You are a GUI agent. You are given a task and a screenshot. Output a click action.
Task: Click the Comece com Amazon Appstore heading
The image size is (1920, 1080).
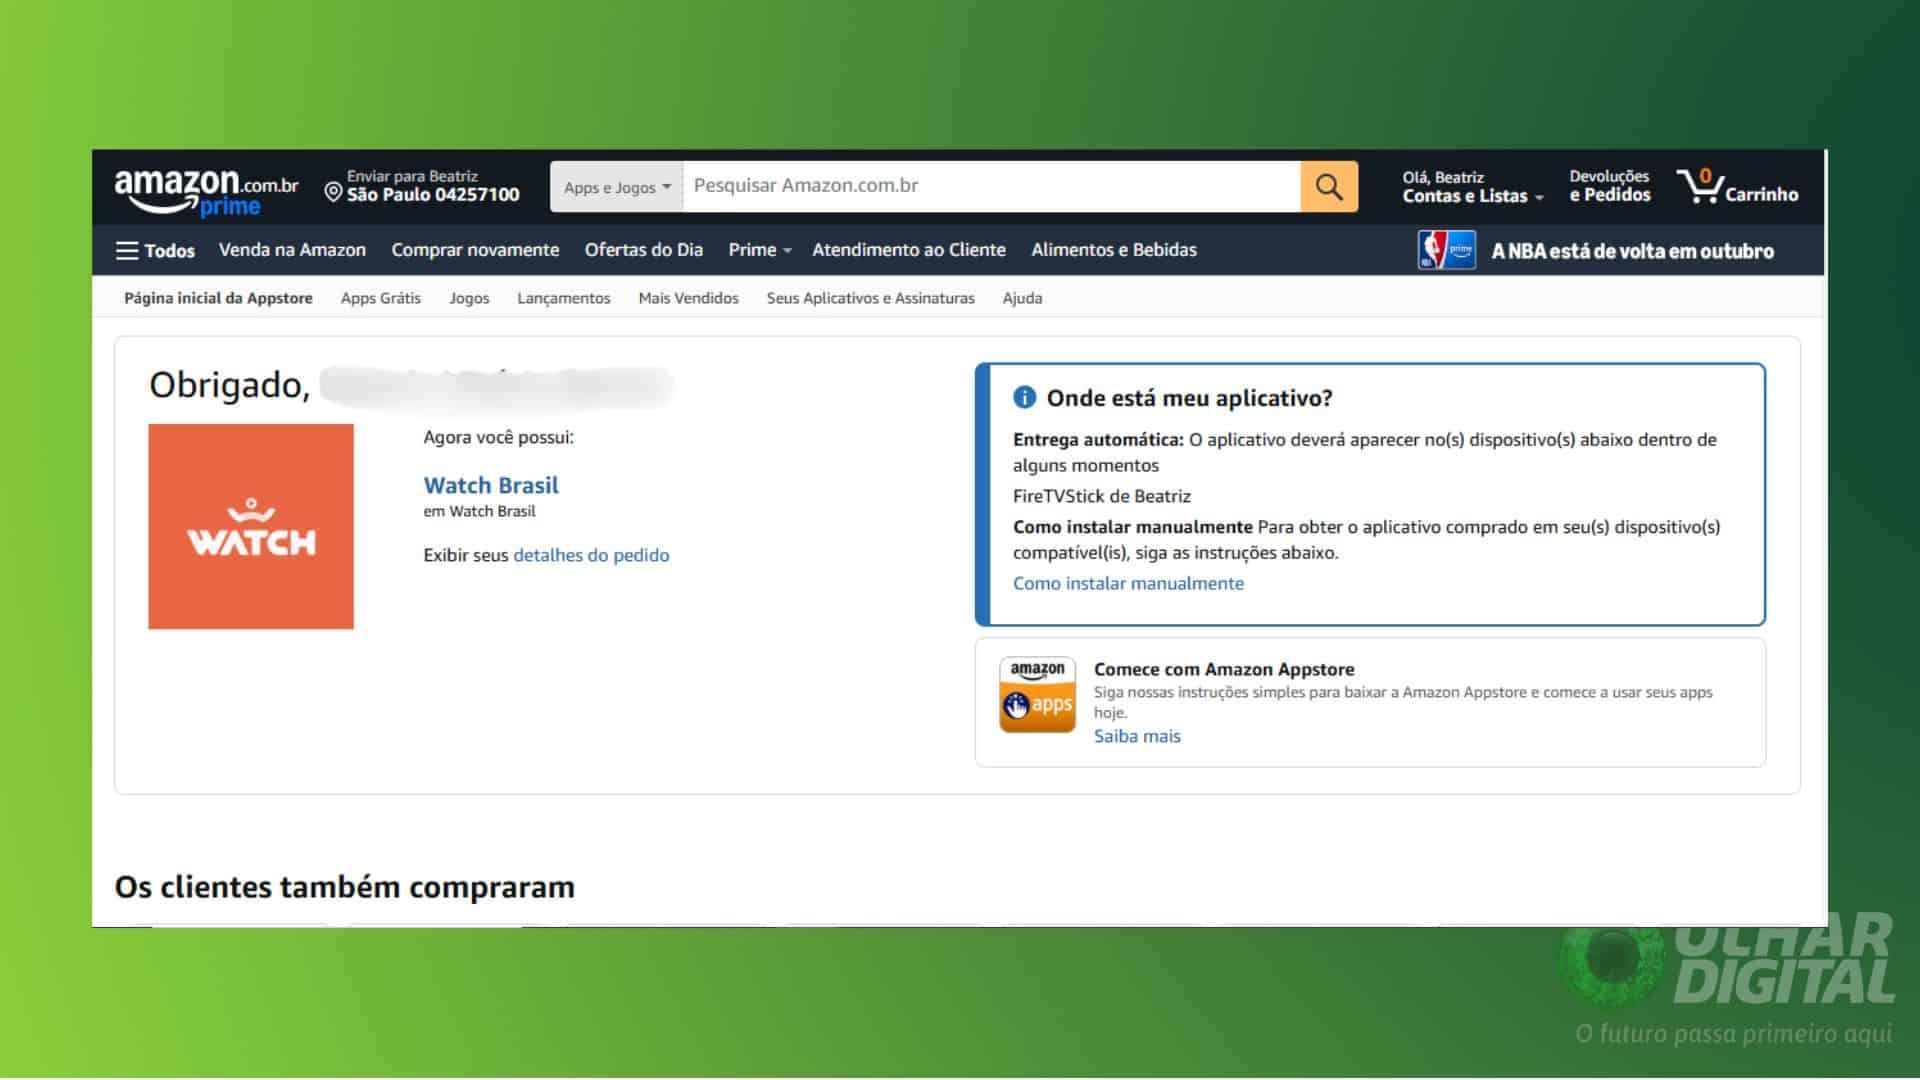pyautogui.click(x=1224, y=669)
